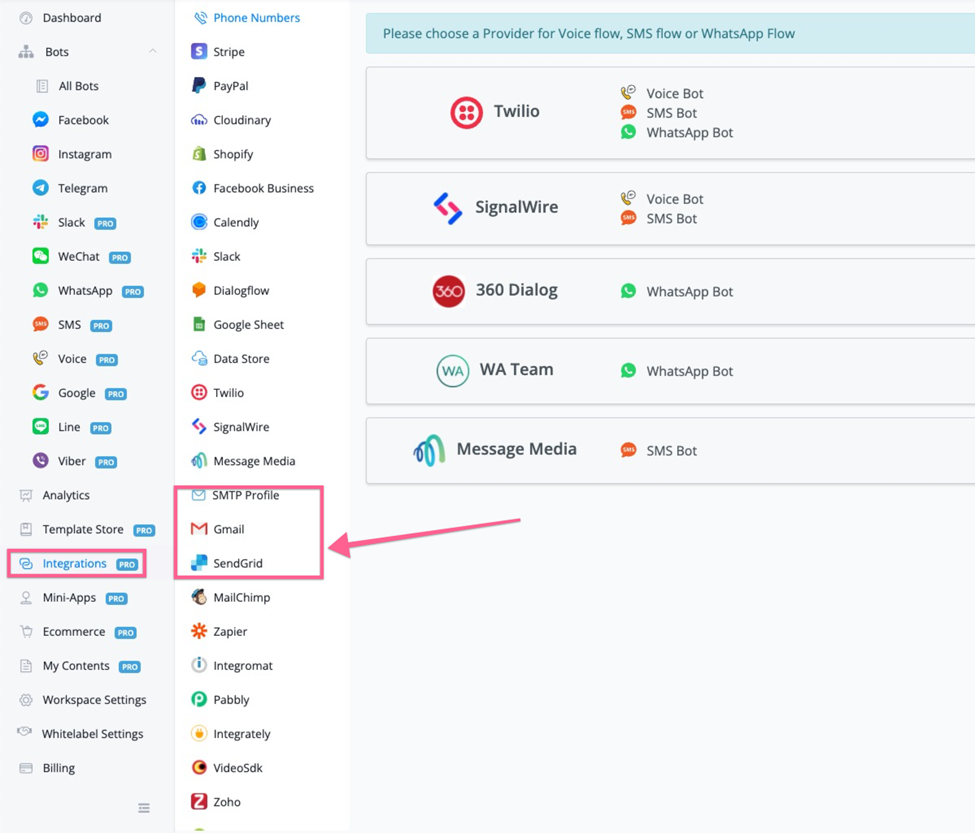Click the Shopify bag icon

pos(199,154)
